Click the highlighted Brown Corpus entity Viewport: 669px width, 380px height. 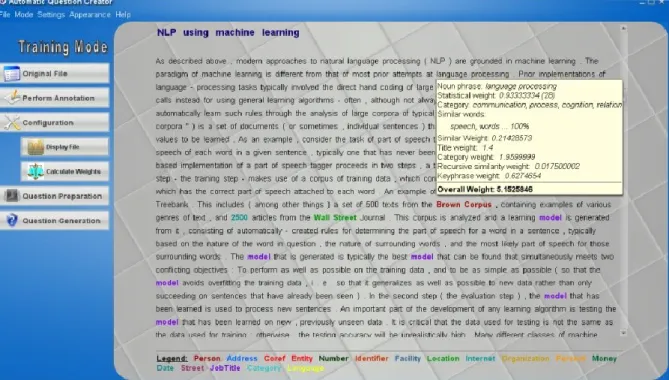(464, 204)
